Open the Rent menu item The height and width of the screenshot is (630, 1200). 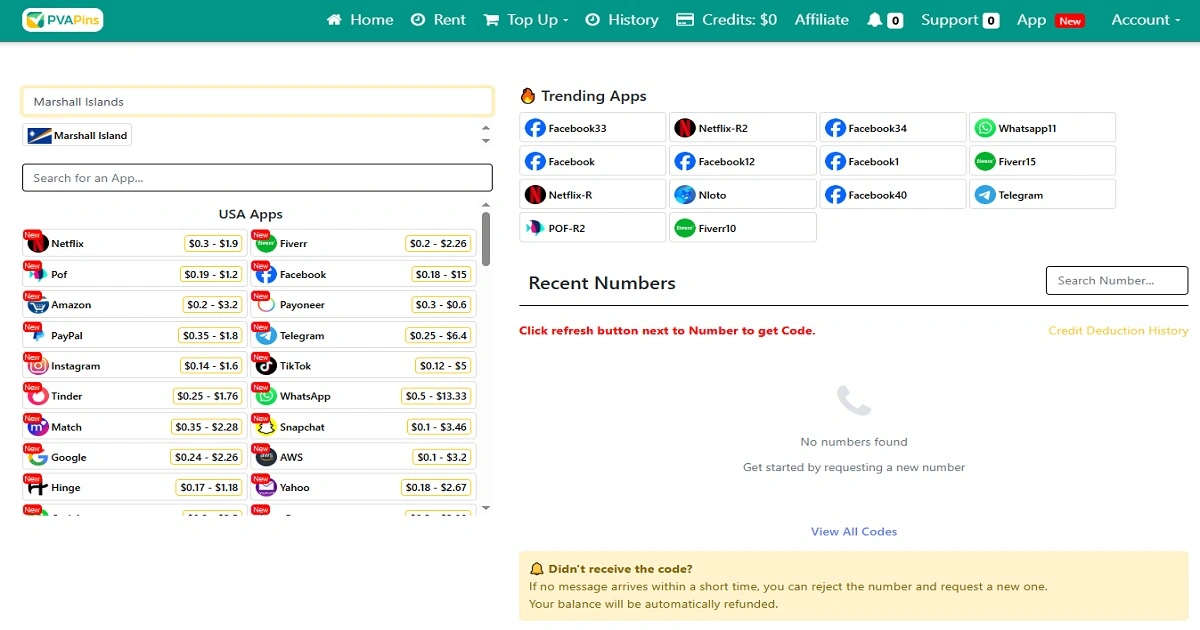click(438, 20)
